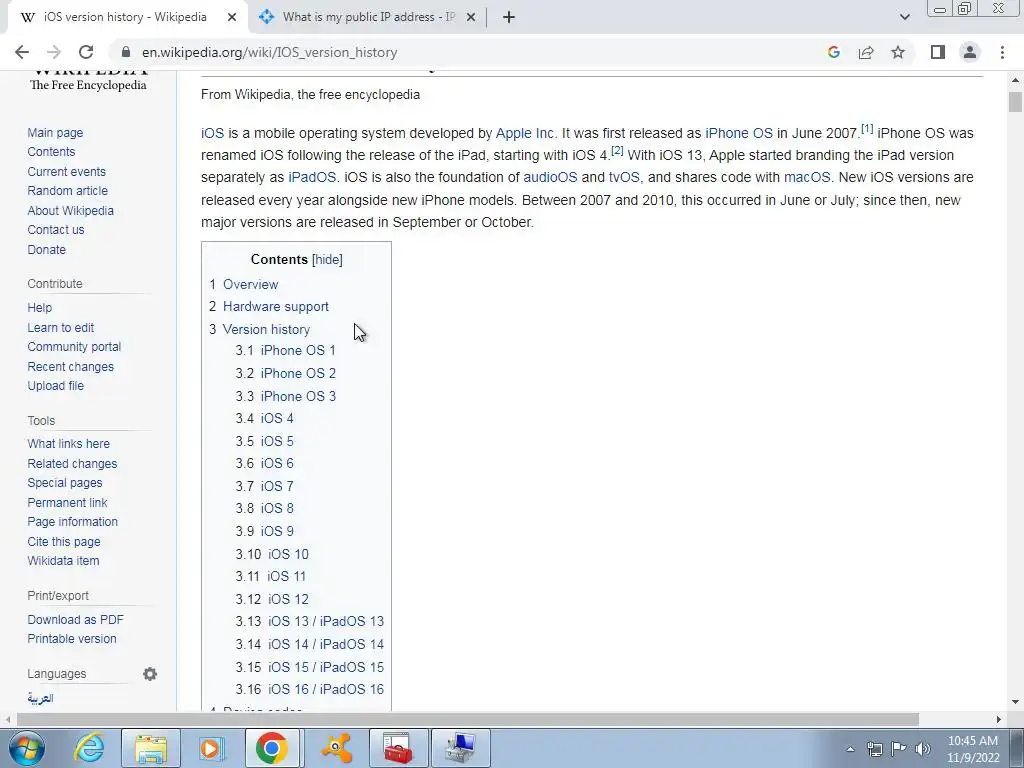1024x768 pixels.
Task: View site info via the padlock icon
Action: tap(126, 52)
